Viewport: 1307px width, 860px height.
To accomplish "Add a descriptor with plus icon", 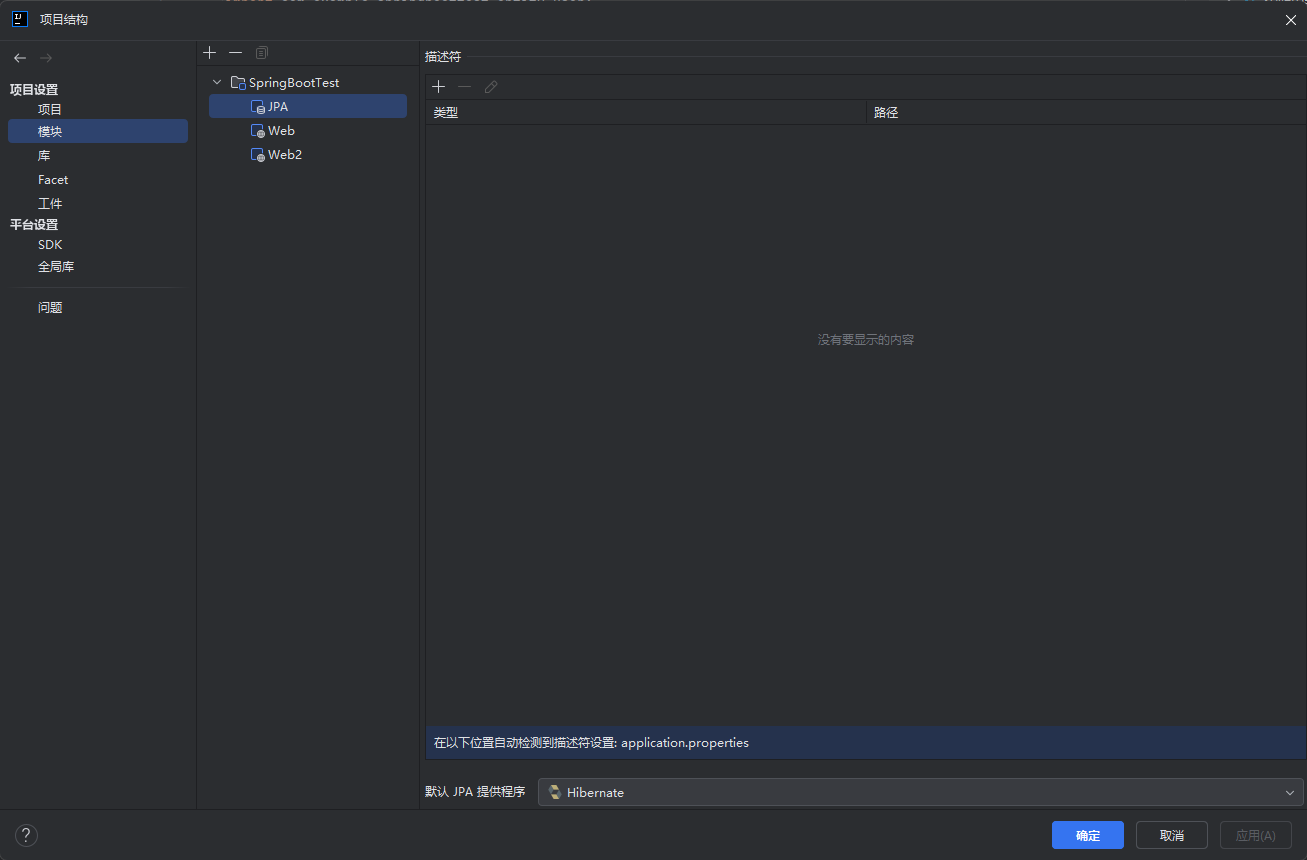I will (438, 87).
